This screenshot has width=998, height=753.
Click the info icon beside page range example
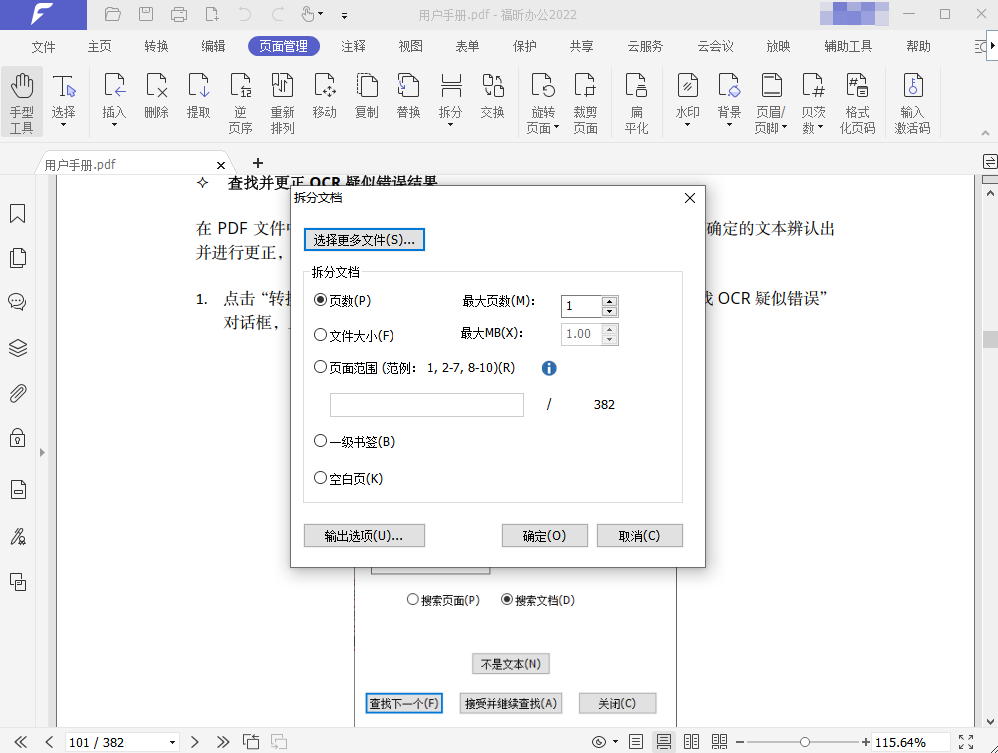549,368
